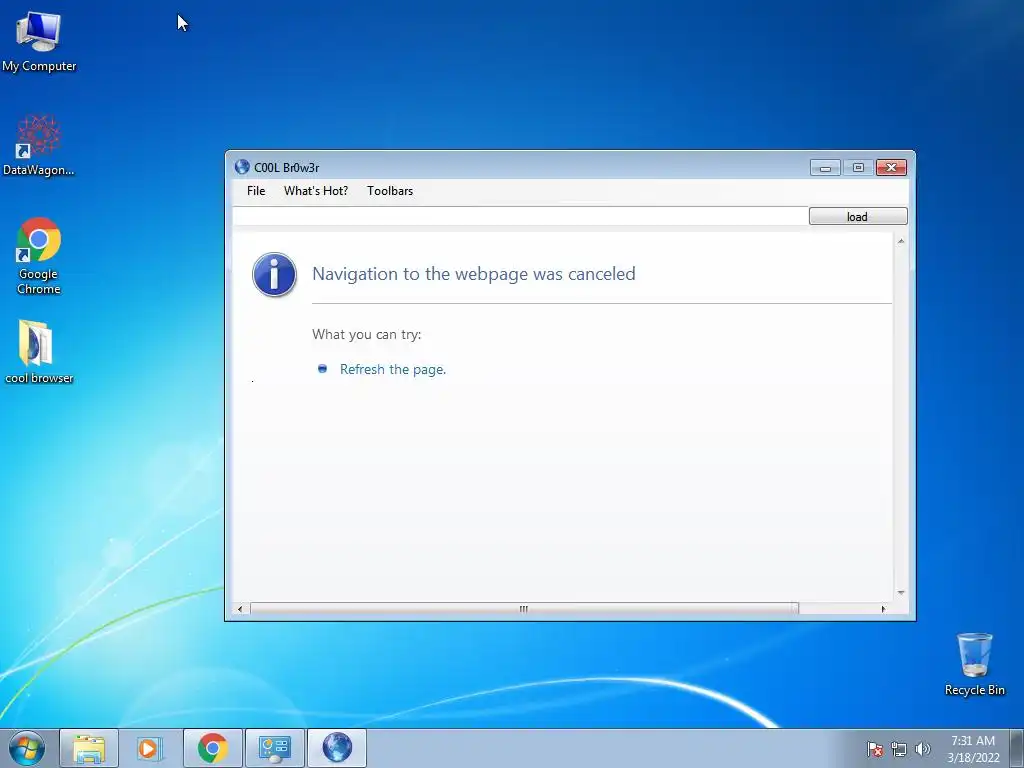Open the Control Panel taskbar icon
This screenshot has height=768, width=1024.
click(x=274, y=748)
